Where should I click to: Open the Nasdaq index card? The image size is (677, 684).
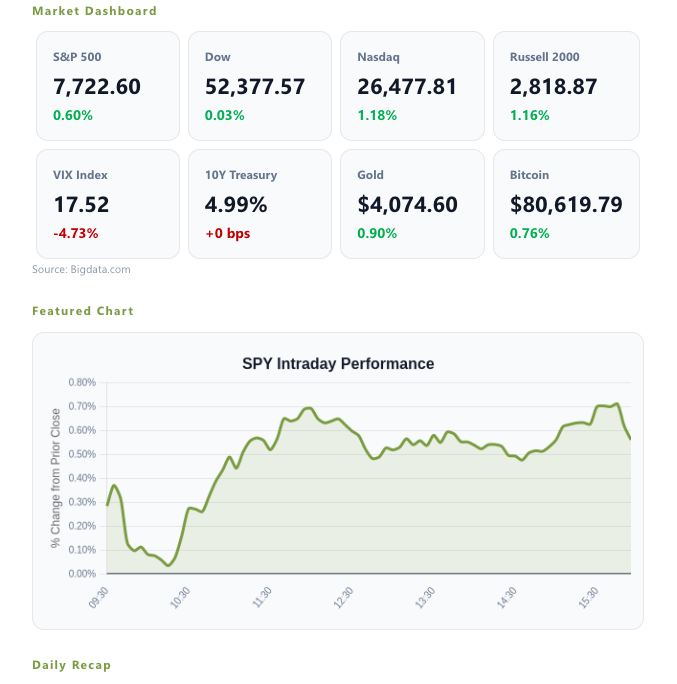tap(412, 86)
